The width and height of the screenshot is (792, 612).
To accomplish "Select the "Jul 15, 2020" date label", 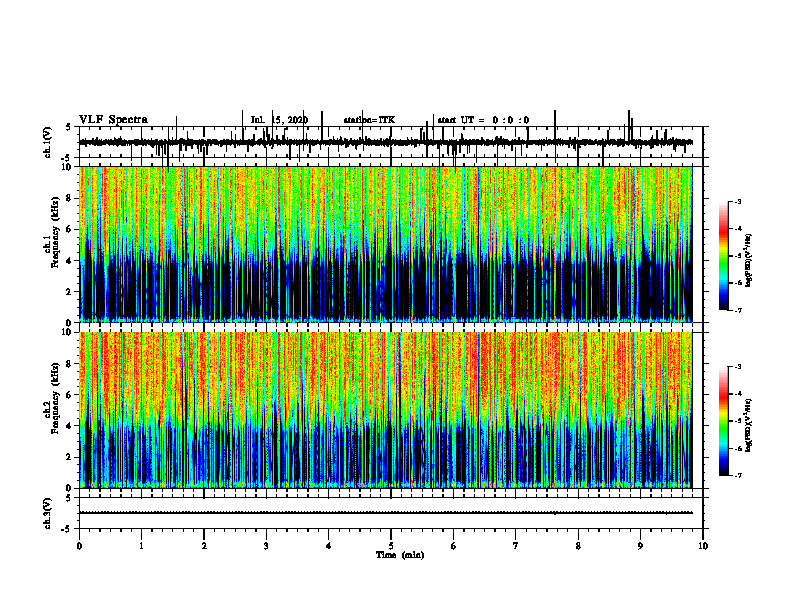I will coord(279,120).
